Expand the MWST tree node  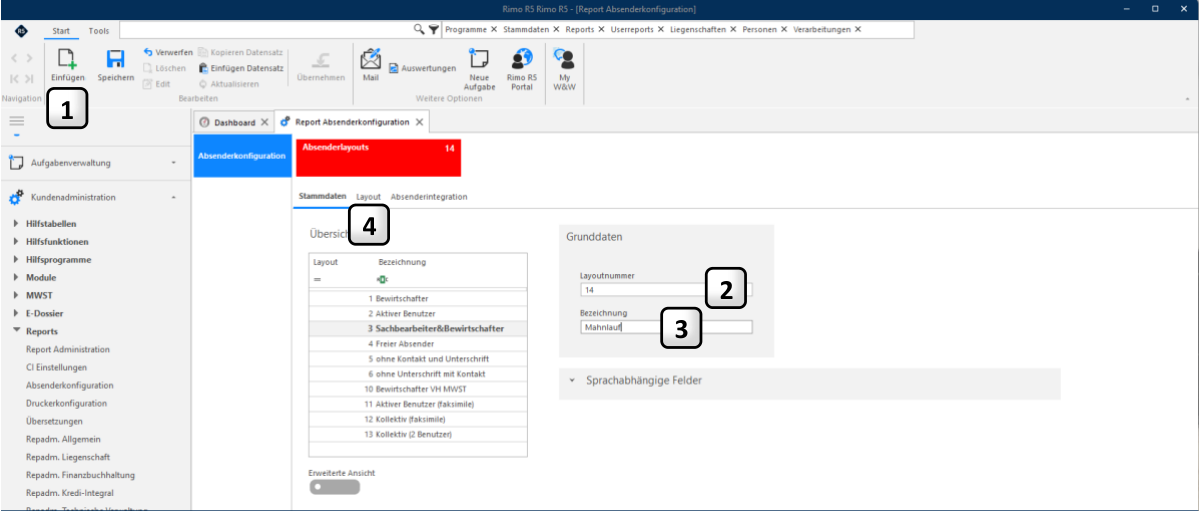point(16,295)
